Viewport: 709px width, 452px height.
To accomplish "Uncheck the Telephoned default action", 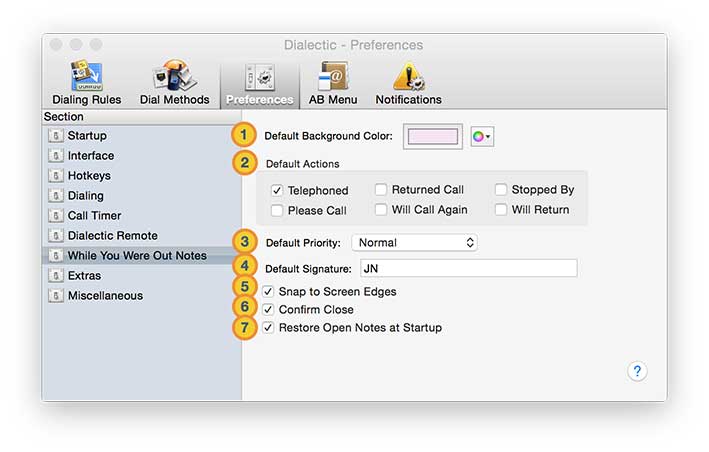I will [x=277, y=190].
